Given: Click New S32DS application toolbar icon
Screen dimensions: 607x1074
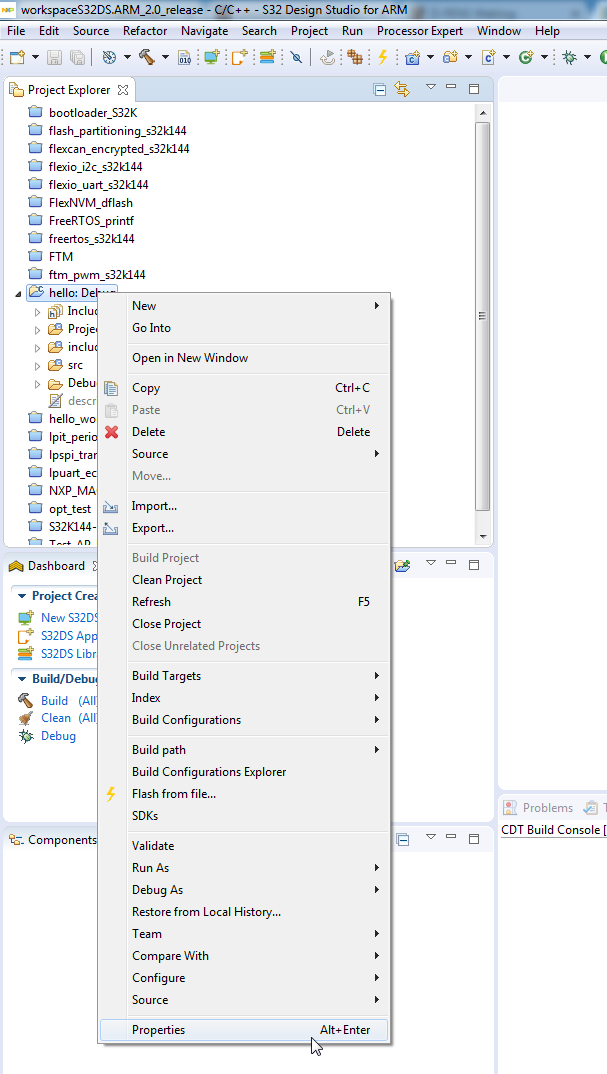Looking at the screenshot, I should (x=238, y=57).
